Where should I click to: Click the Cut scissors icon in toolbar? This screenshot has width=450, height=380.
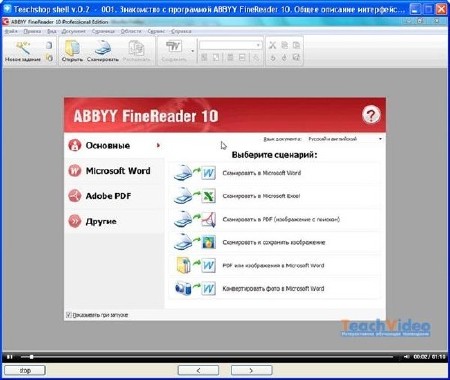click(x=273, y=45)
